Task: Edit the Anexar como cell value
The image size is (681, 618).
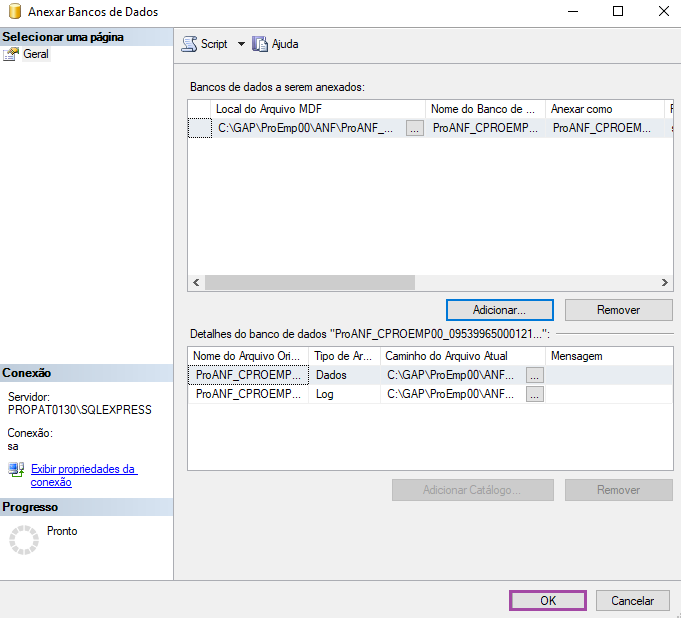Action: (x=605, y=128)
